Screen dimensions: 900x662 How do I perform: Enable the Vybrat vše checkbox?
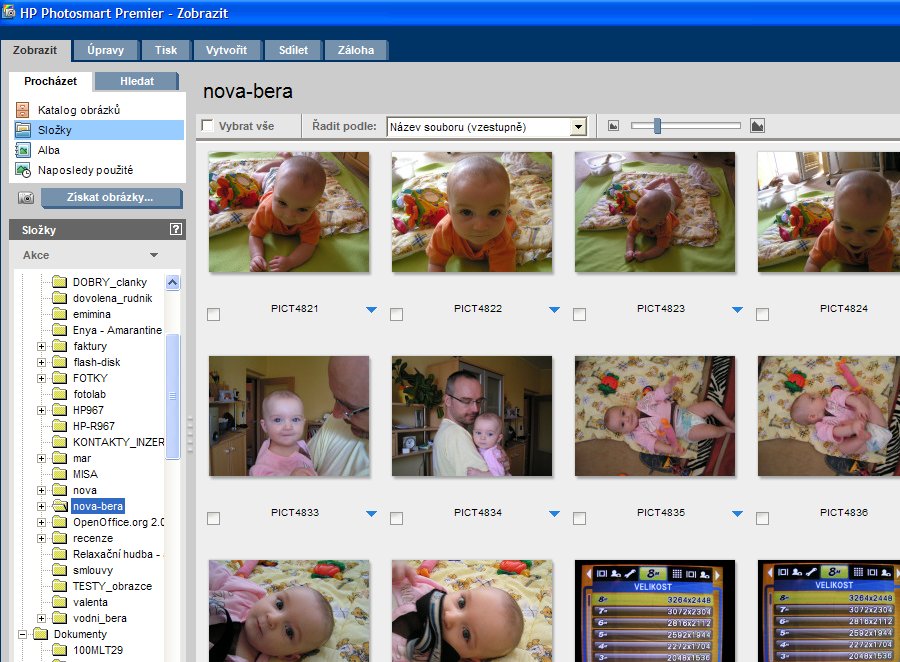click(208, 126)
